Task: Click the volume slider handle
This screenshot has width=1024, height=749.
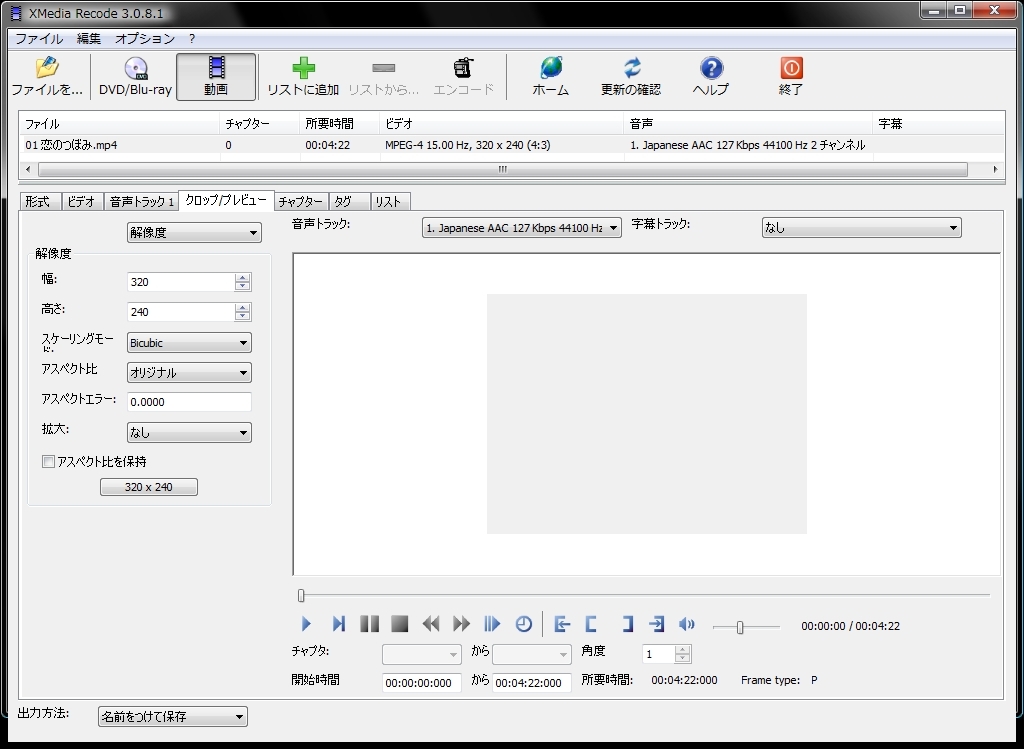Action: pos(740,627)
